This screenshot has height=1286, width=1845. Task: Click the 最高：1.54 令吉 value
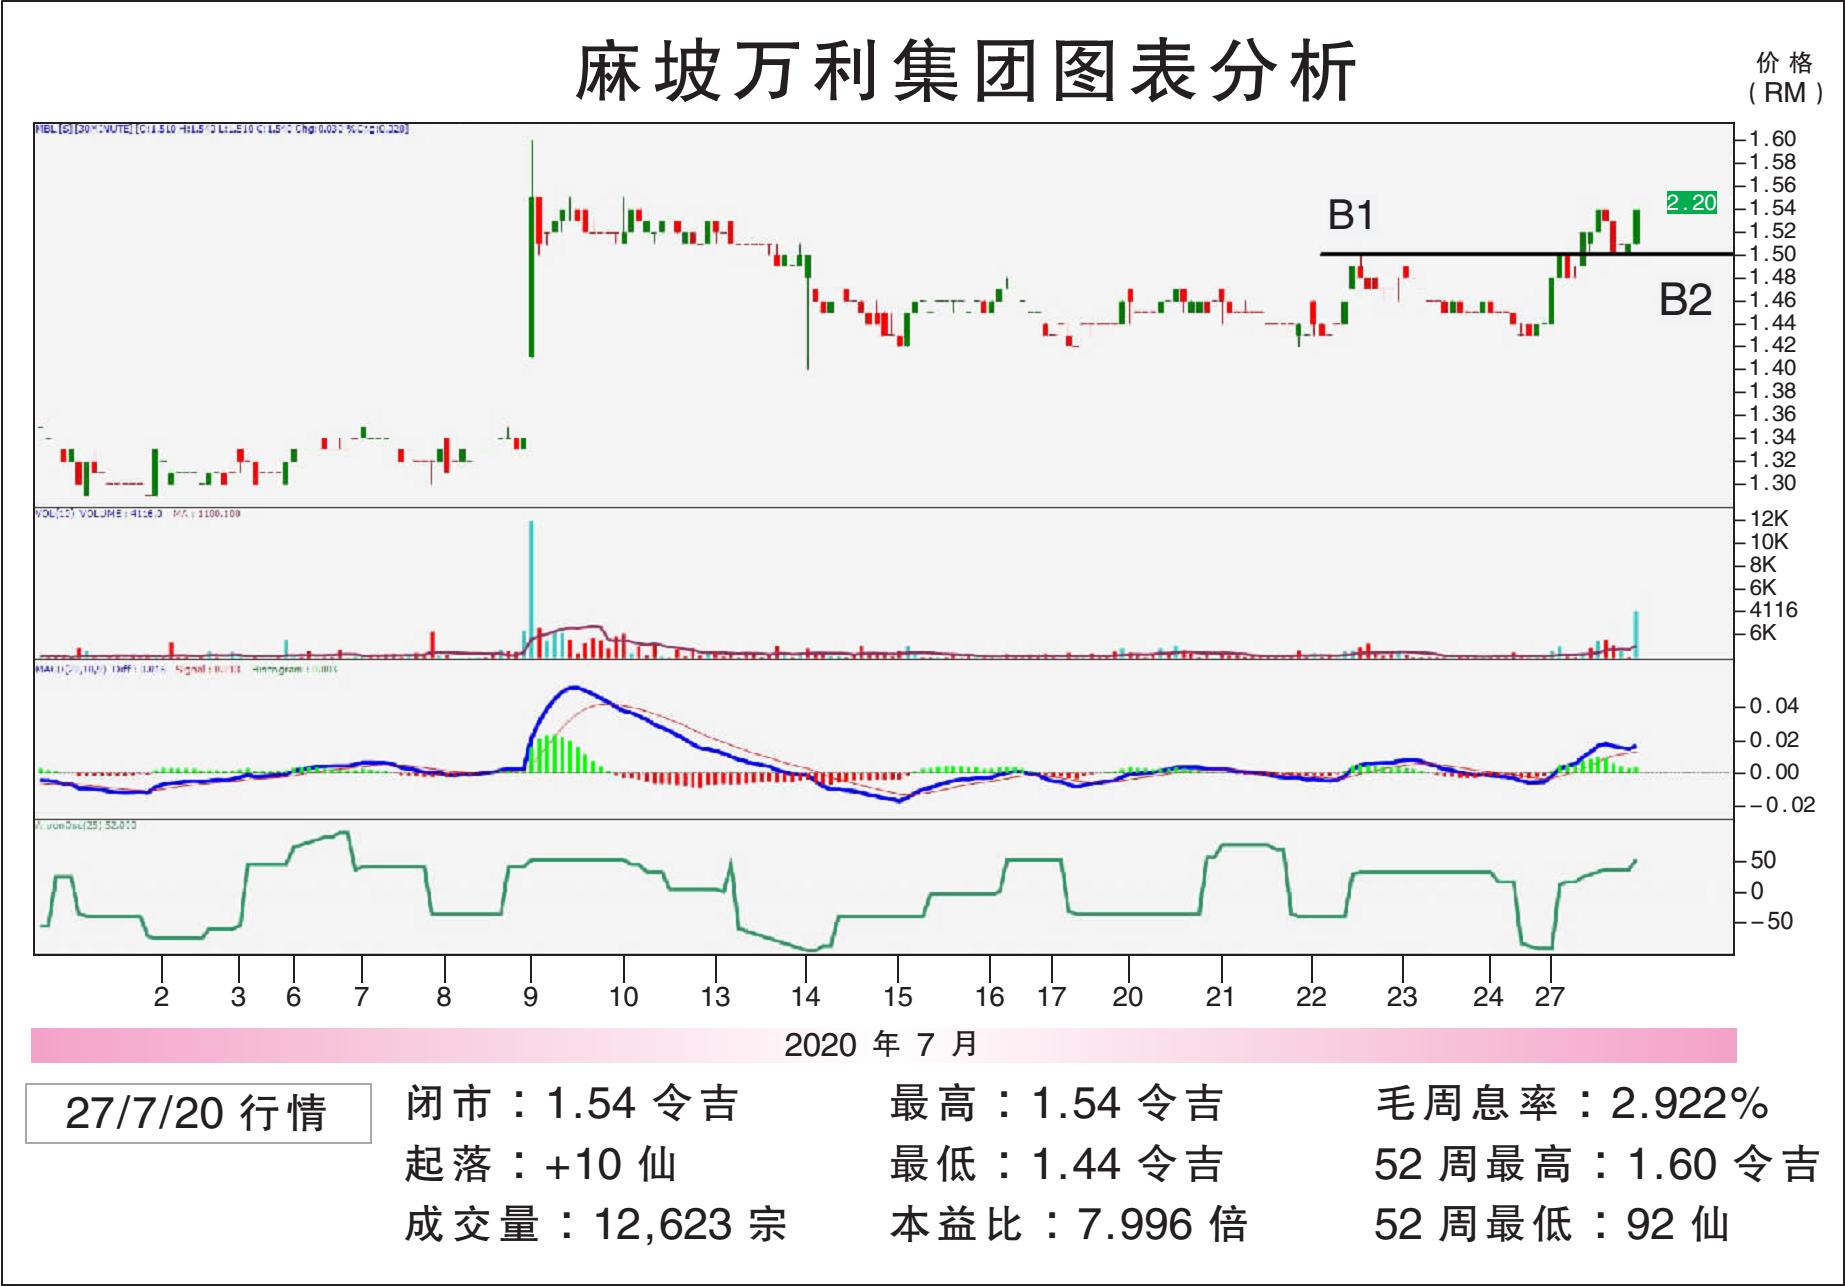pyautogui.click(x=1057, y=1104)
